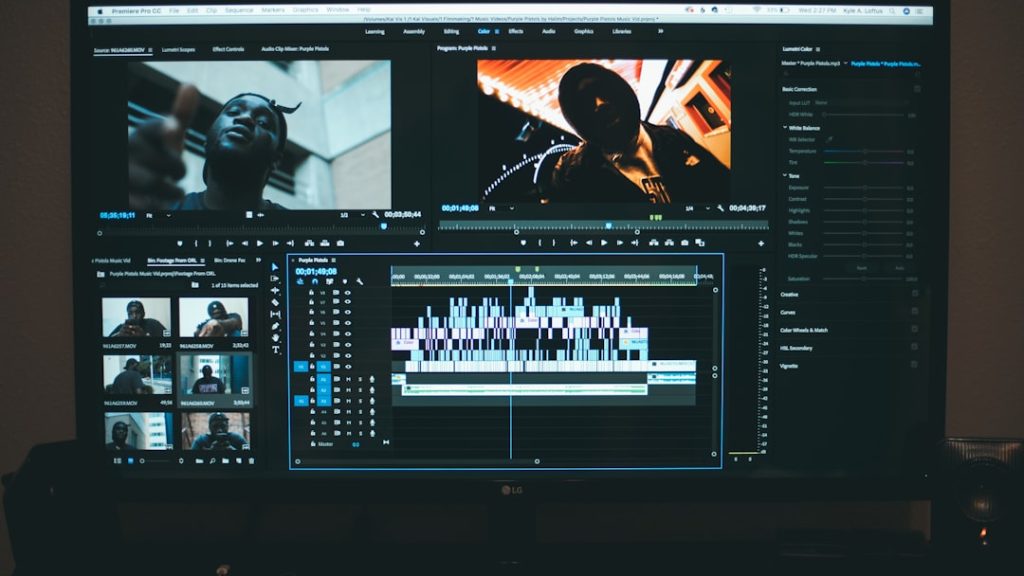The image size is (1024, 576).
Task: Click the Temperature slider handle in White Balance
Action: (x=866, y=151)
